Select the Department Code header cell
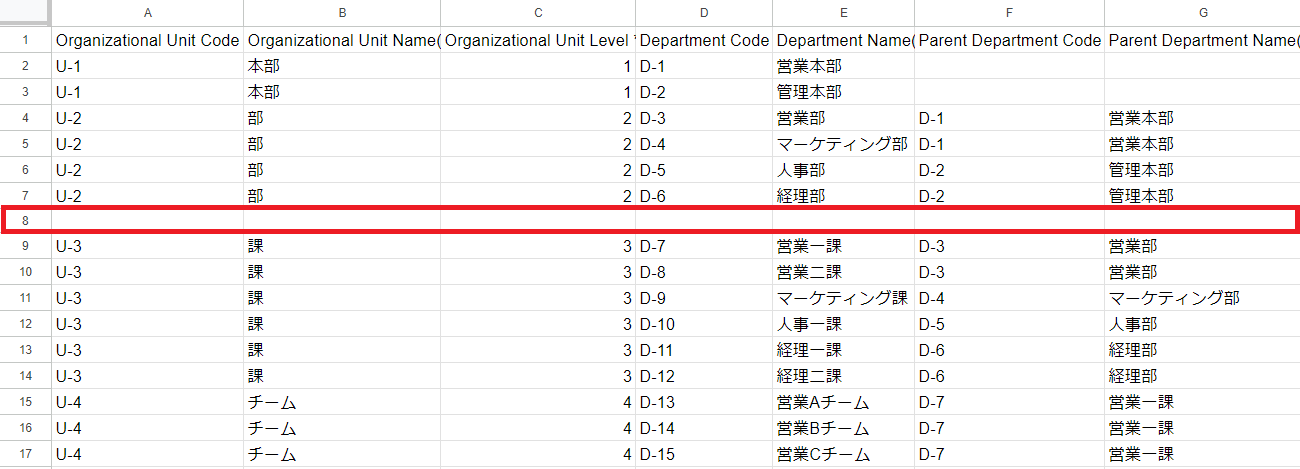 pos(704,41)
